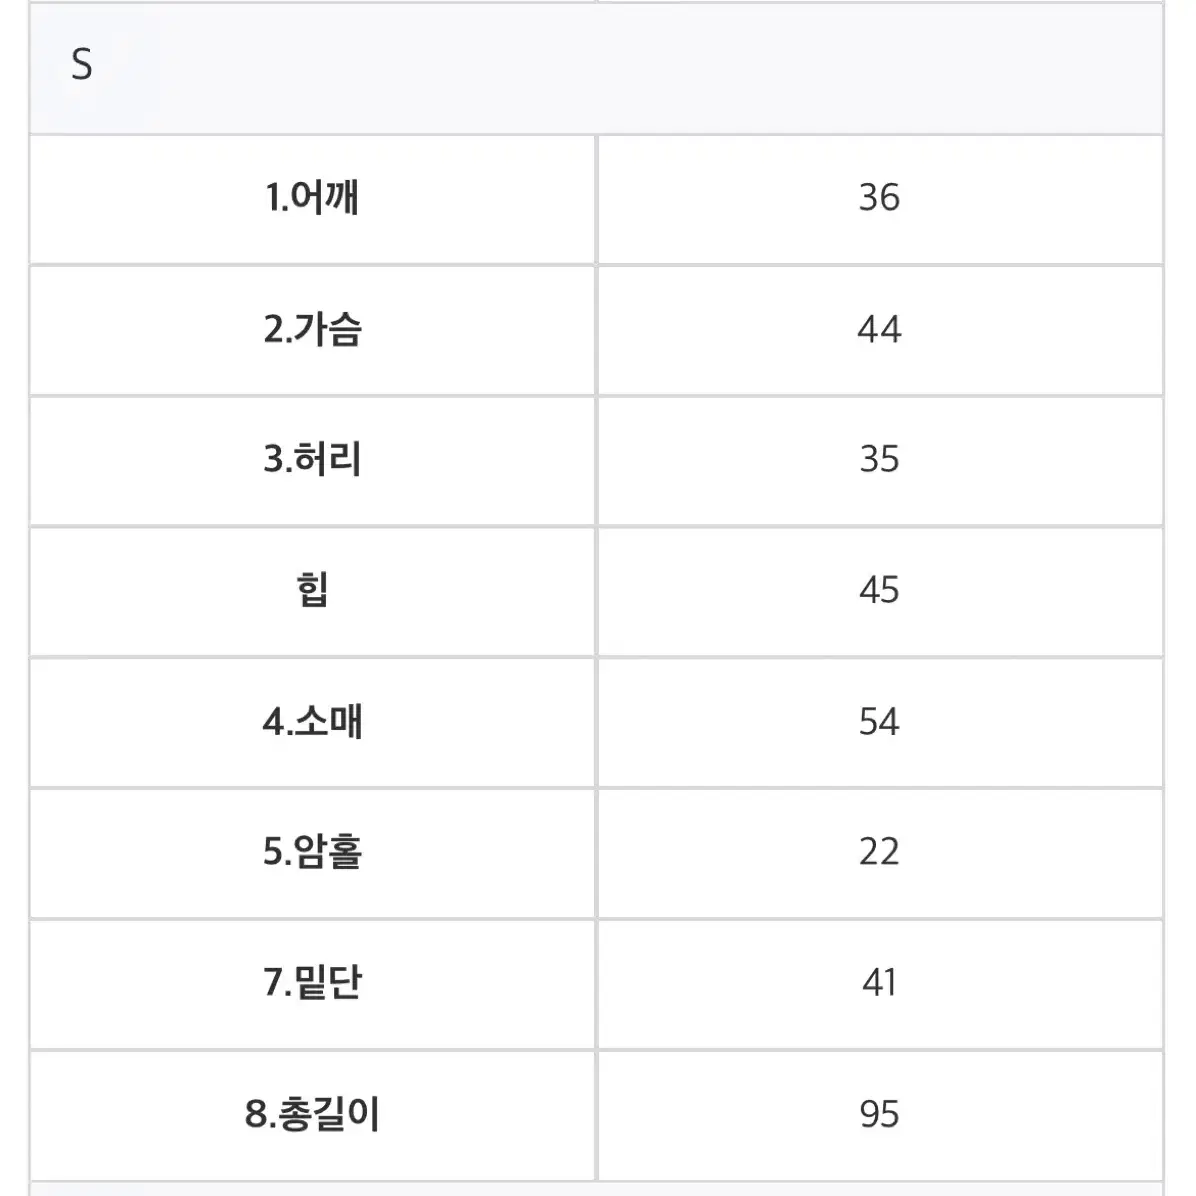Click the 힙 label cell
The height and width of the screenshot is (1196, 1196).
tap(312, 592)
